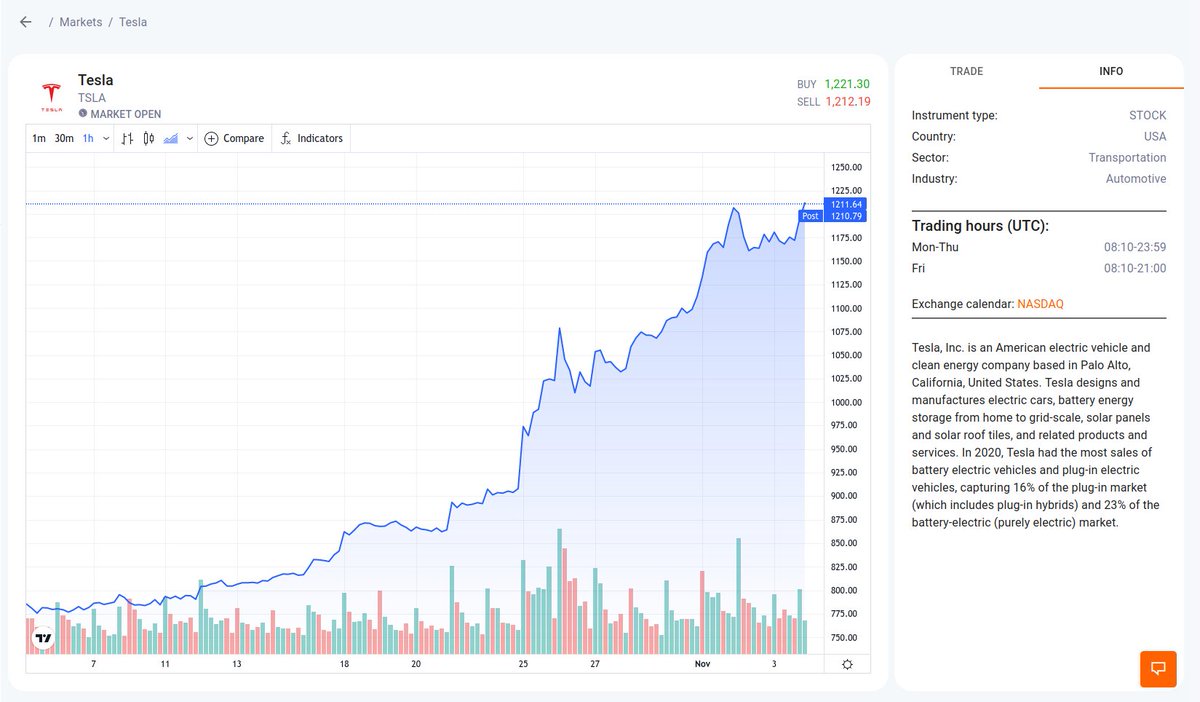Screen dimensions: 1200x702
Task: Open Indicators menu
Action: click(311, 138)
